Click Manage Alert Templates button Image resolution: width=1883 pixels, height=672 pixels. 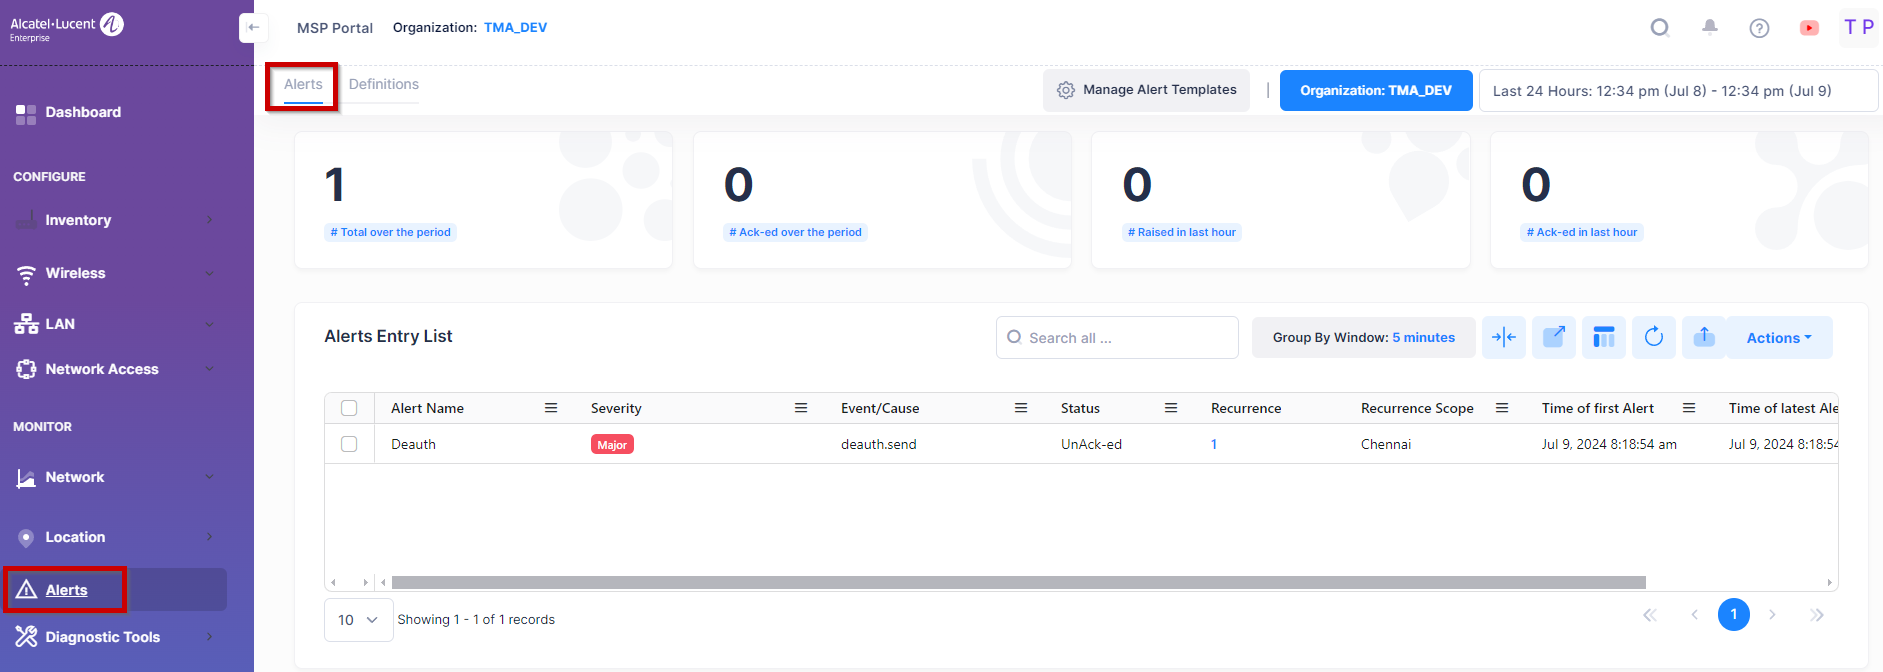pyautogui.click(x=1146, y=90)
